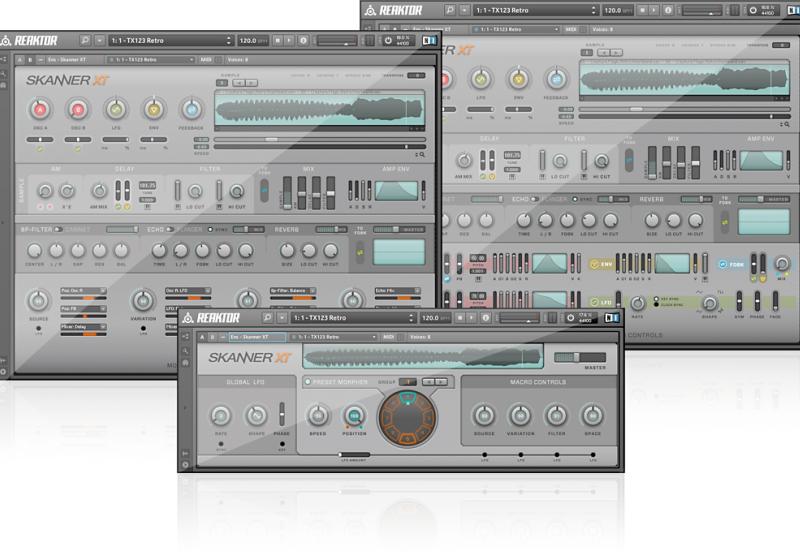Adjust the Global LFO PHASE slider in front window

click(x=282, y=414)
